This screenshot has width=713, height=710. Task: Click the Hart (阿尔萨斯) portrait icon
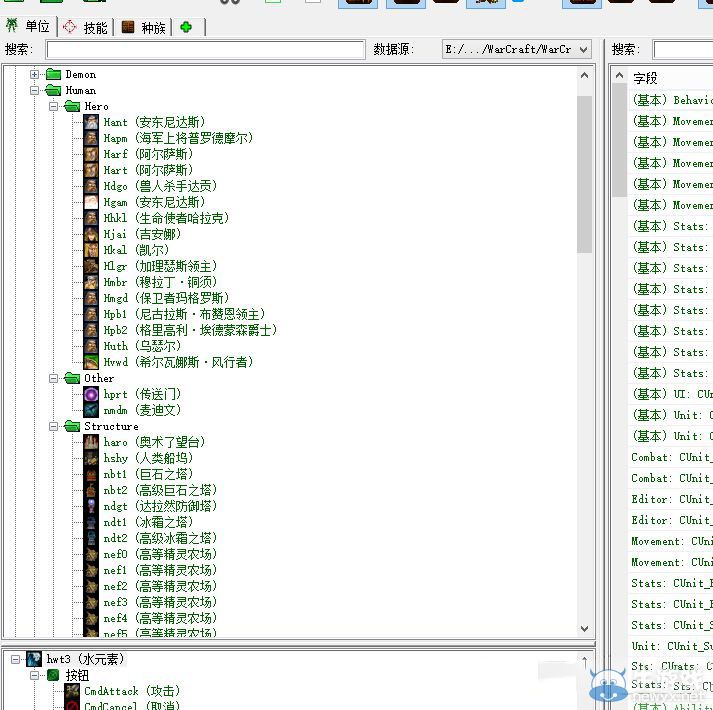pyautogui.click(x=91, y=170)
